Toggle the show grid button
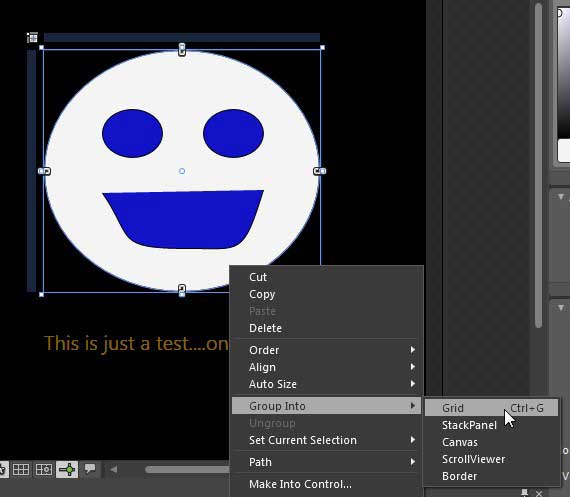Image resolution: width=570 pixels, height=497 pixels. pyautogui.click(x=21, y=469)
